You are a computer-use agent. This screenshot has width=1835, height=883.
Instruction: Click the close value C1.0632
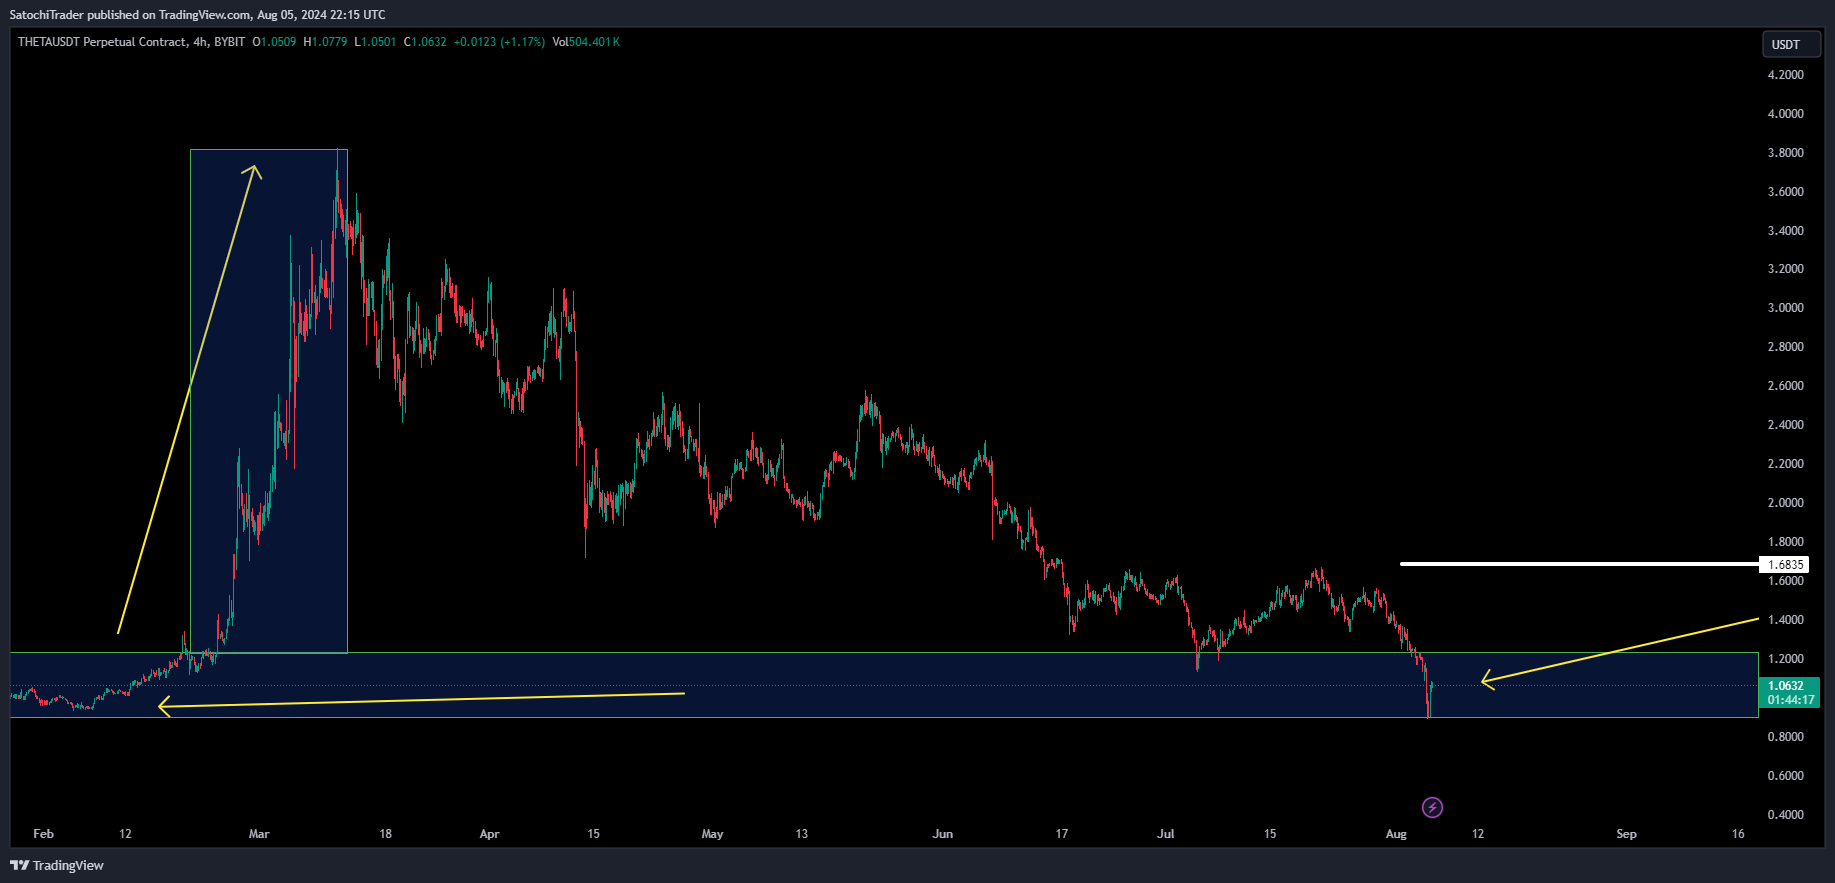click(x=425, y=42)
